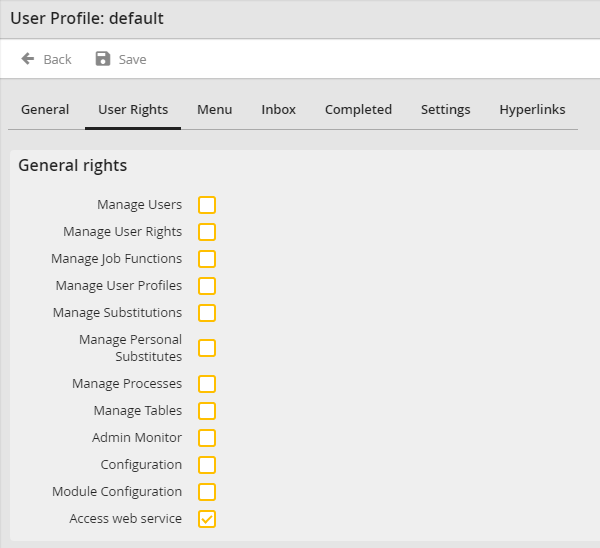Screen dimensions: 600x548
Task: Click the 'Manage User Profiles' label text
Action: tap(119, 286)
